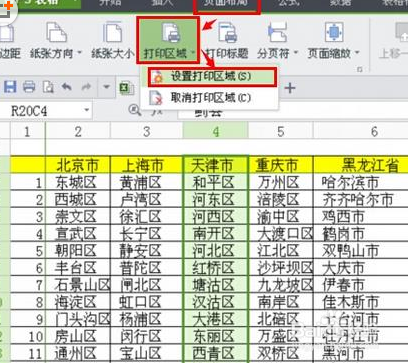
Task: Click the 渝中区 cell
Action: tap(281, 217)
